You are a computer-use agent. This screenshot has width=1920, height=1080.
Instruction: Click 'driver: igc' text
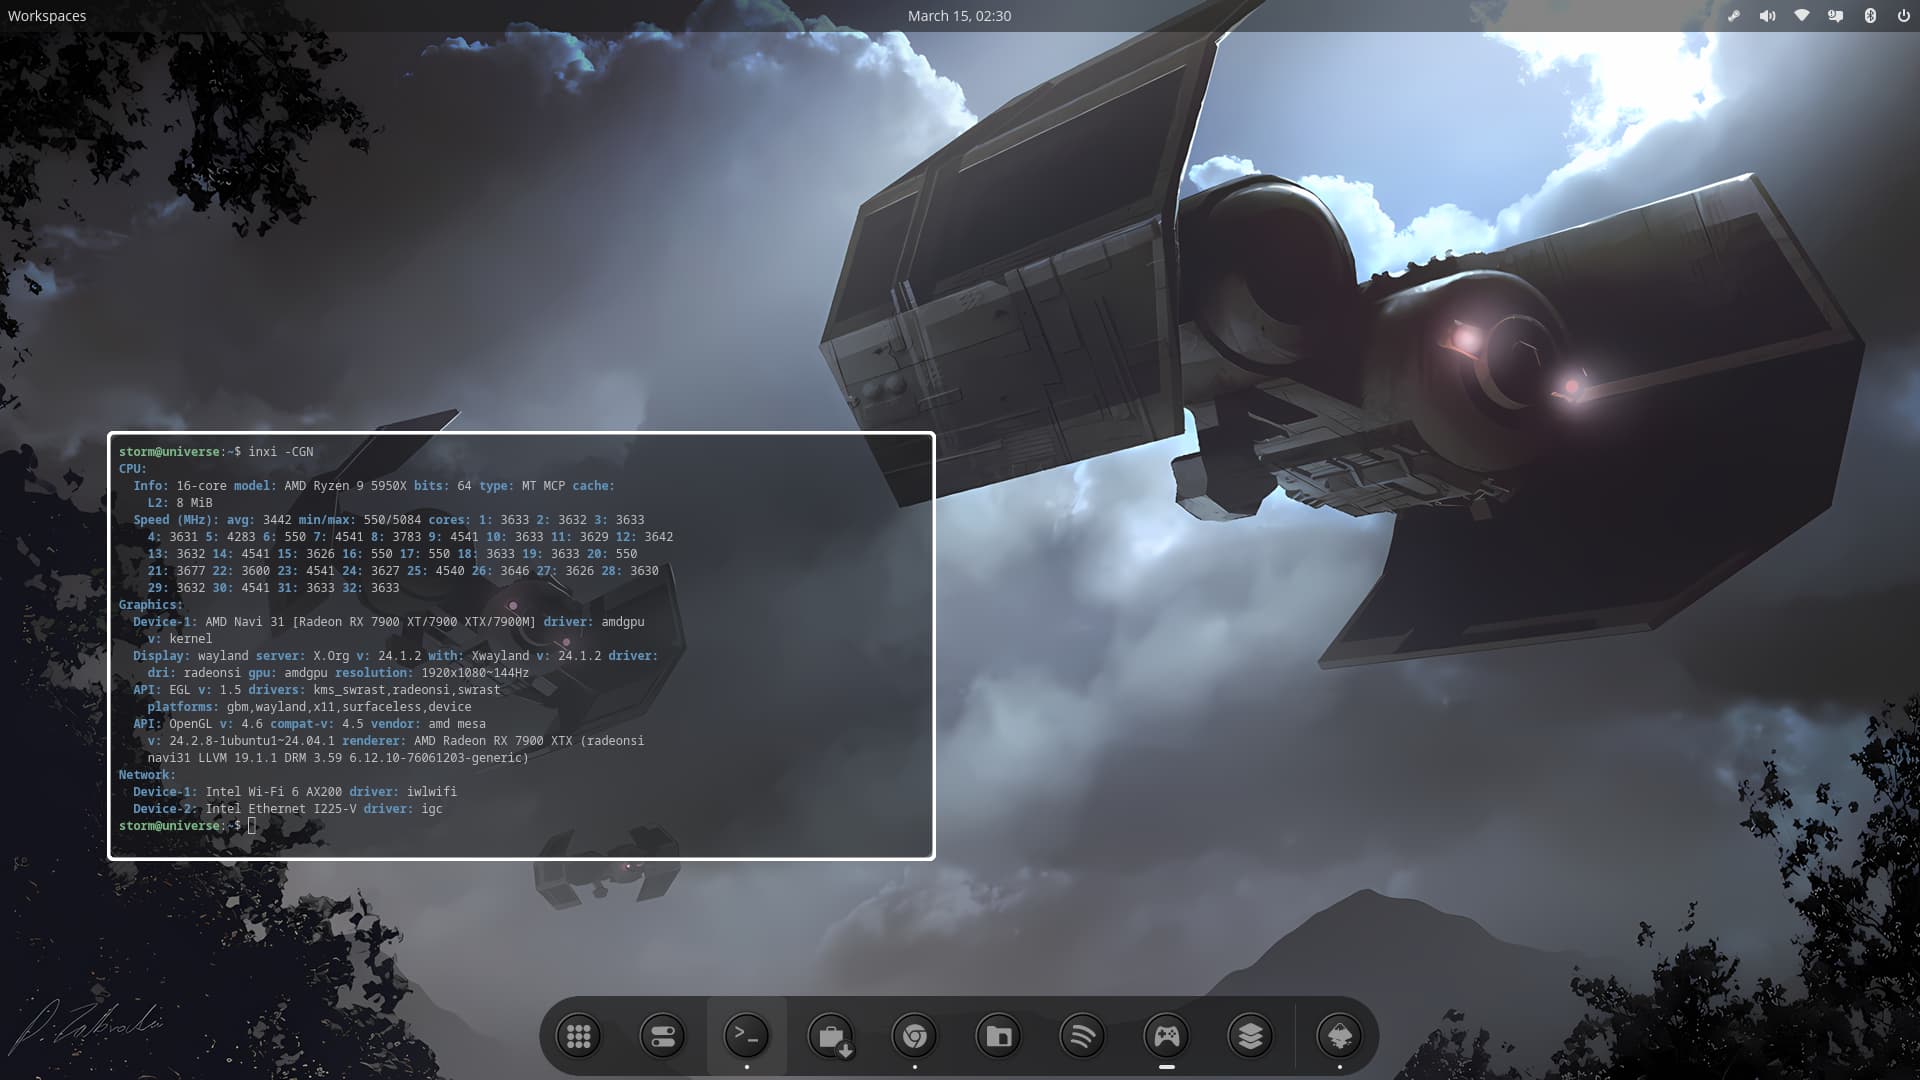[403, 809]
